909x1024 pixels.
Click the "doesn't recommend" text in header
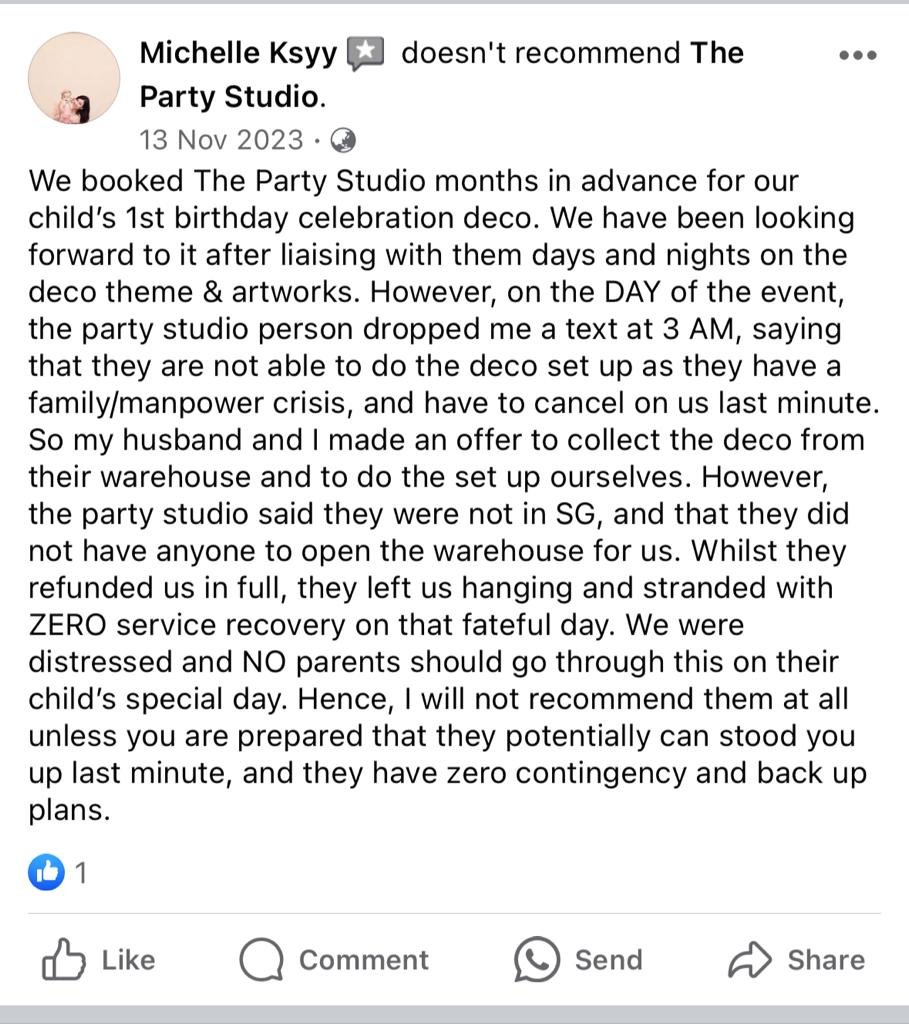[541, 53]
